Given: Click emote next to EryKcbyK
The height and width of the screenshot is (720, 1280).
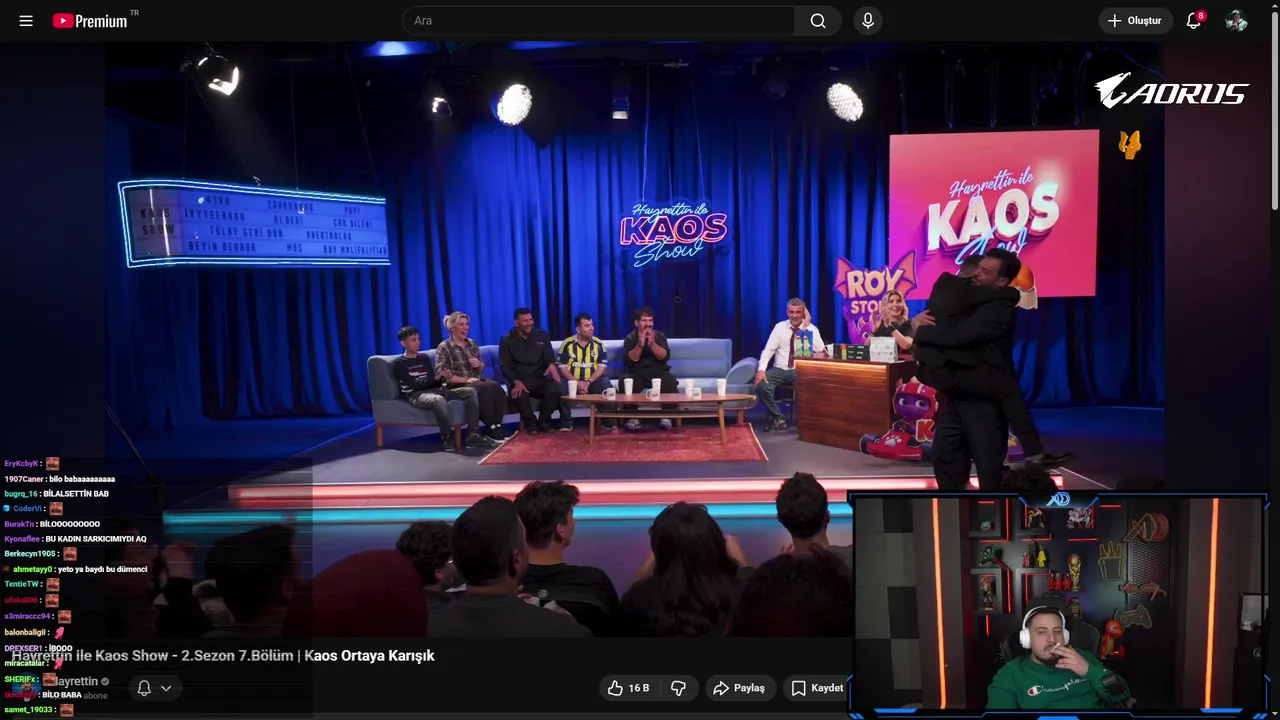Looking at the screenshot, I should pos(52,464).
